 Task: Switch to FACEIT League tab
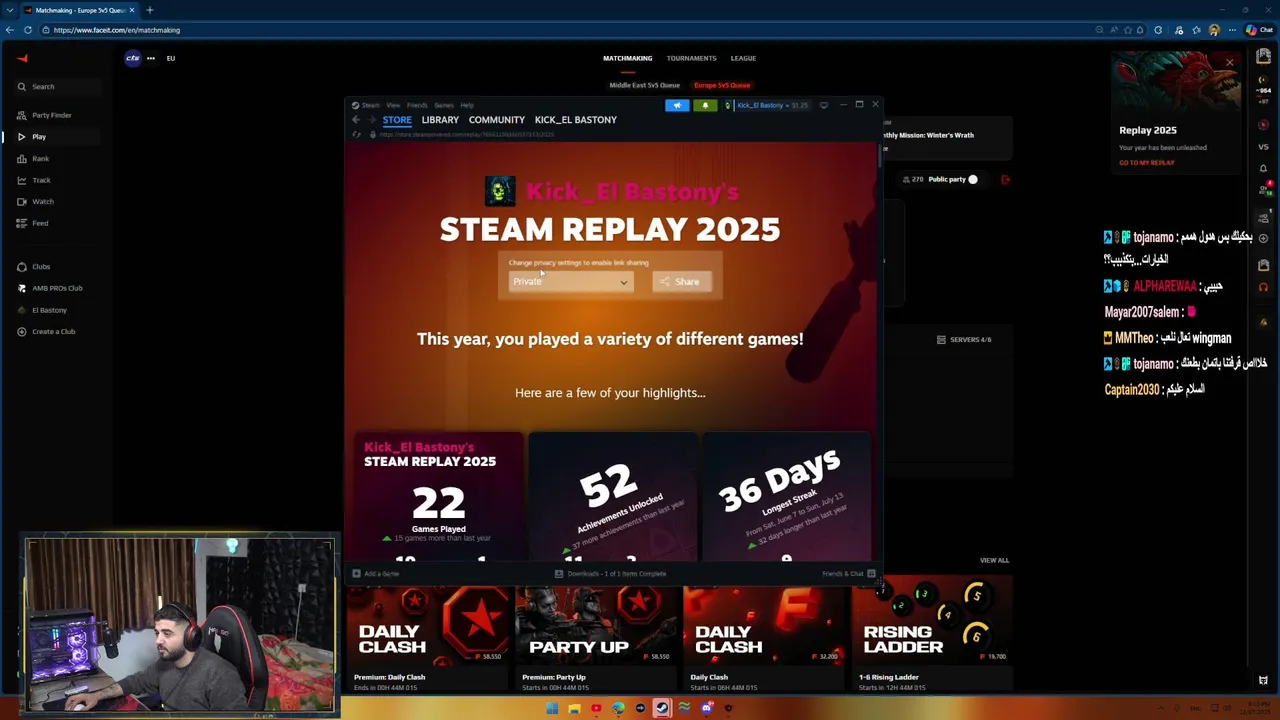point(743,58)
